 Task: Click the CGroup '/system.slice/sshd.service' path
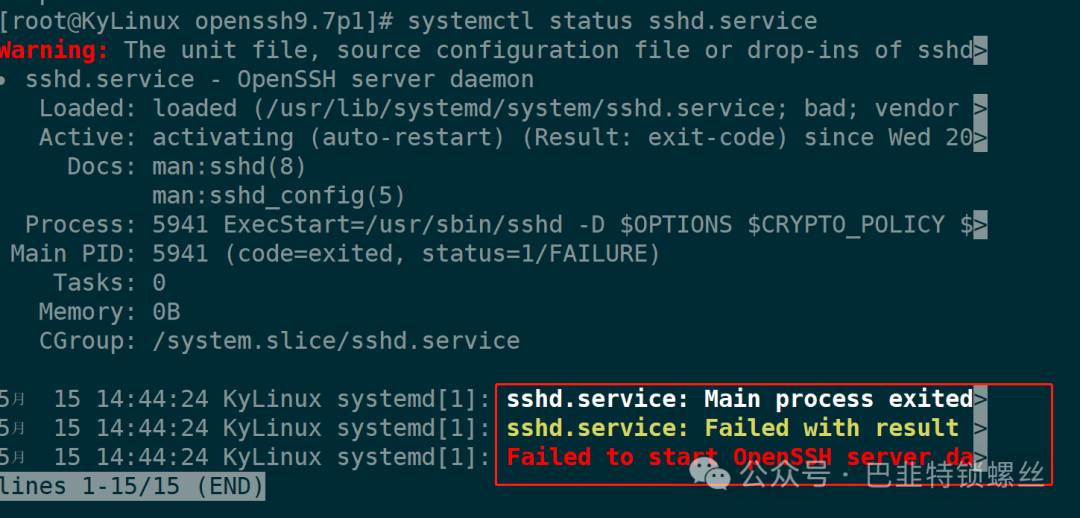[x=336, y=341]
